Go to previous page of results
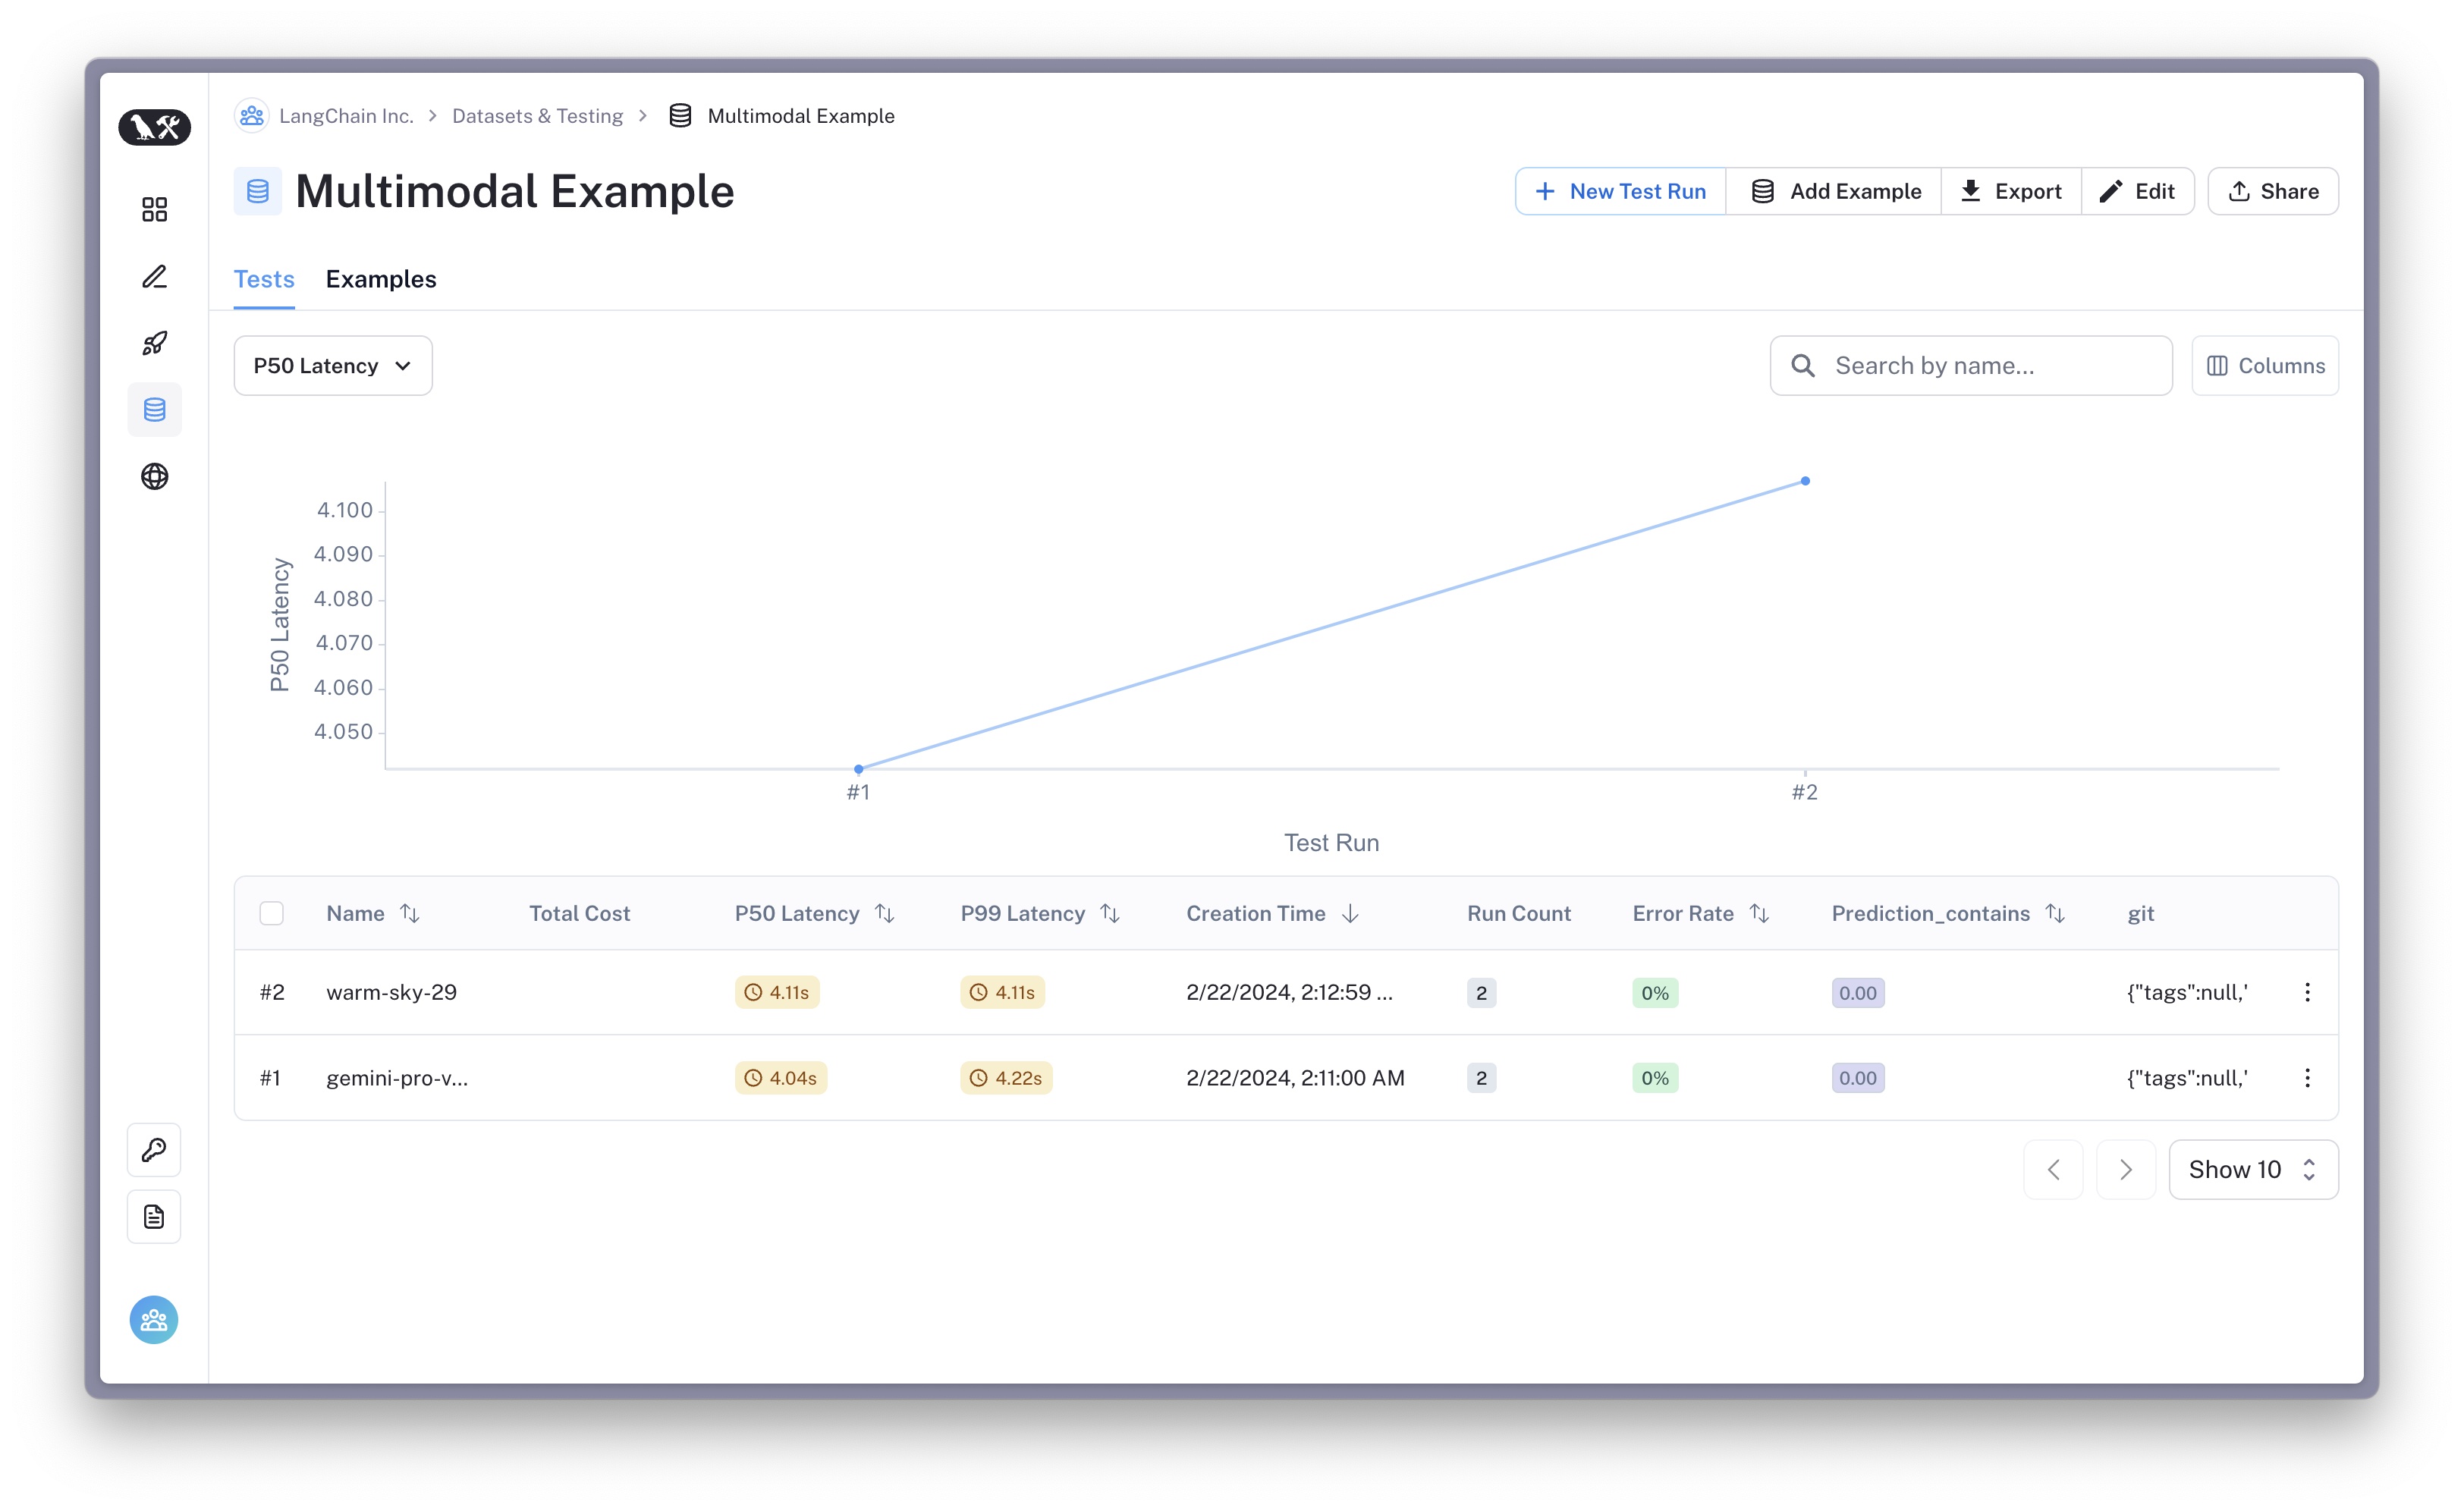The image size is (2464, 1511). click(x=2054, y=1170)
